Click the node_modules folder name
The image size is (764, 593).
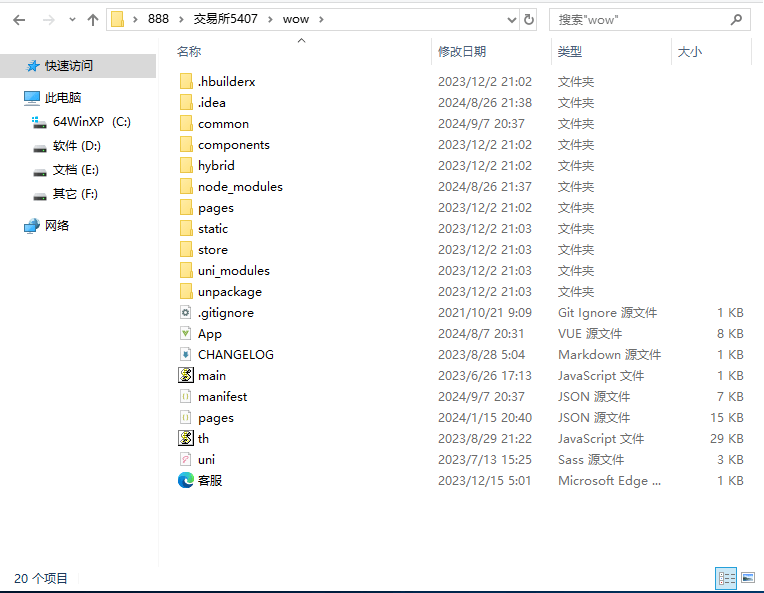click(240, 187)
